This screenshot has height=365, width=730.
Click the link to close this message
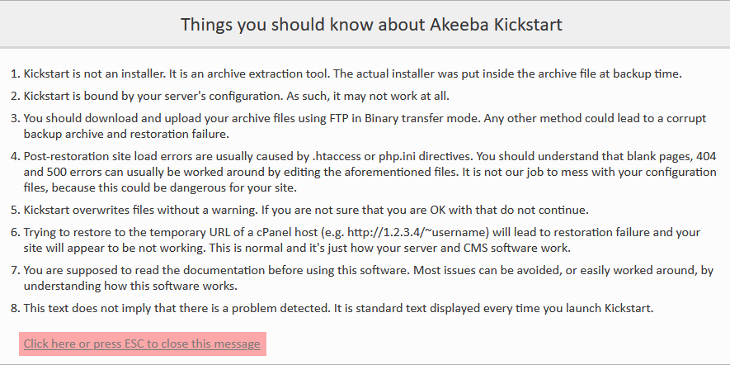tap(142, 344)
